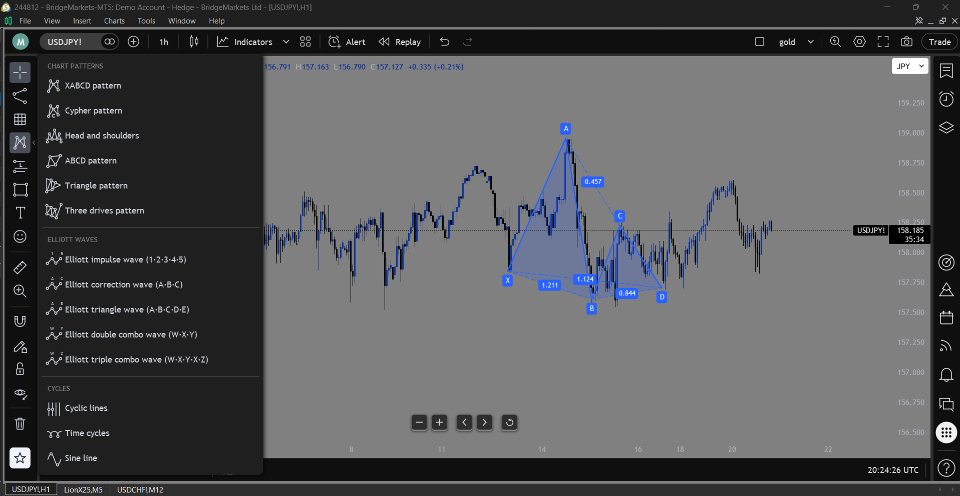Open the Indicators dialog
The width and height of the screenshot is (960, 496).
click(245, 42)
